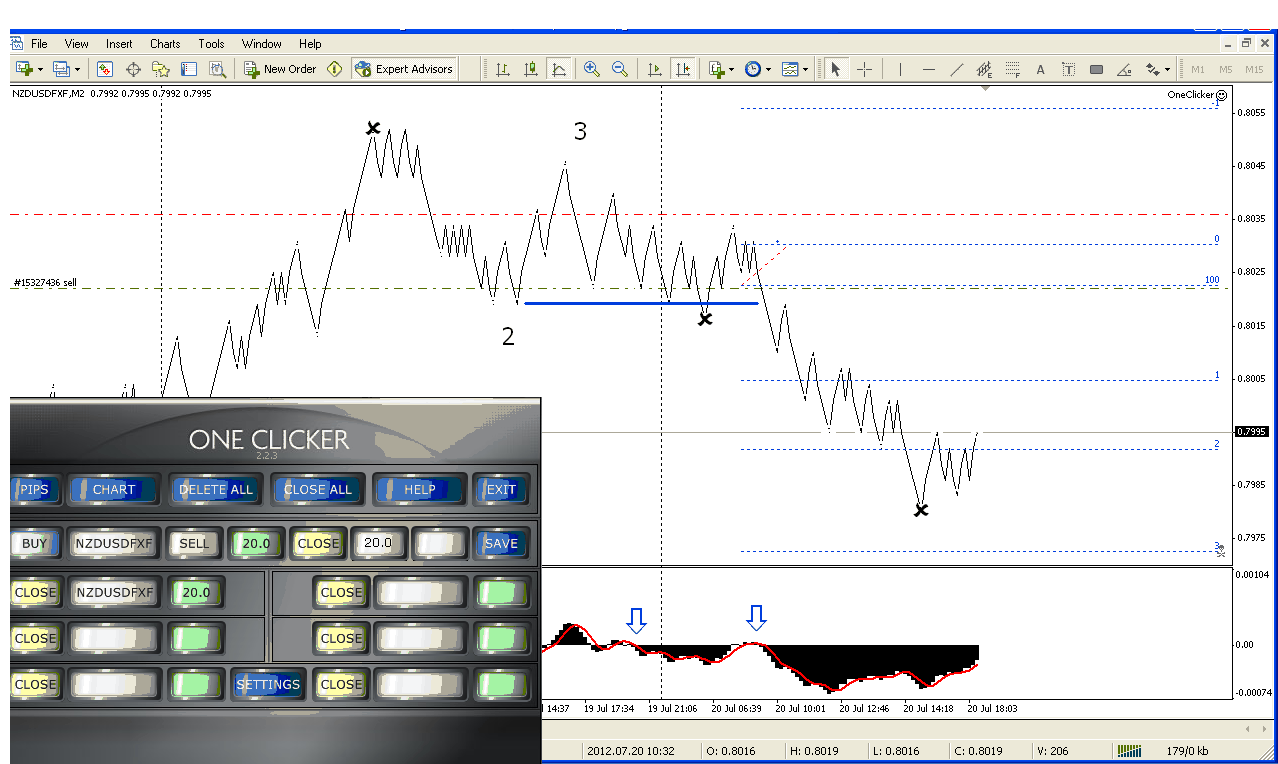Open the Tools menu
The image size is (1278, 764).
[x=211, y=44]
